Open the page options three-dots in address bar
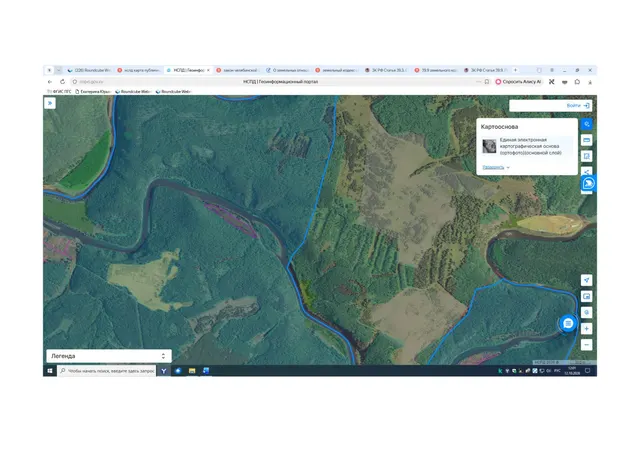Image resolution: width=640 pixels, height=453 pixels. tap(478, 82)
